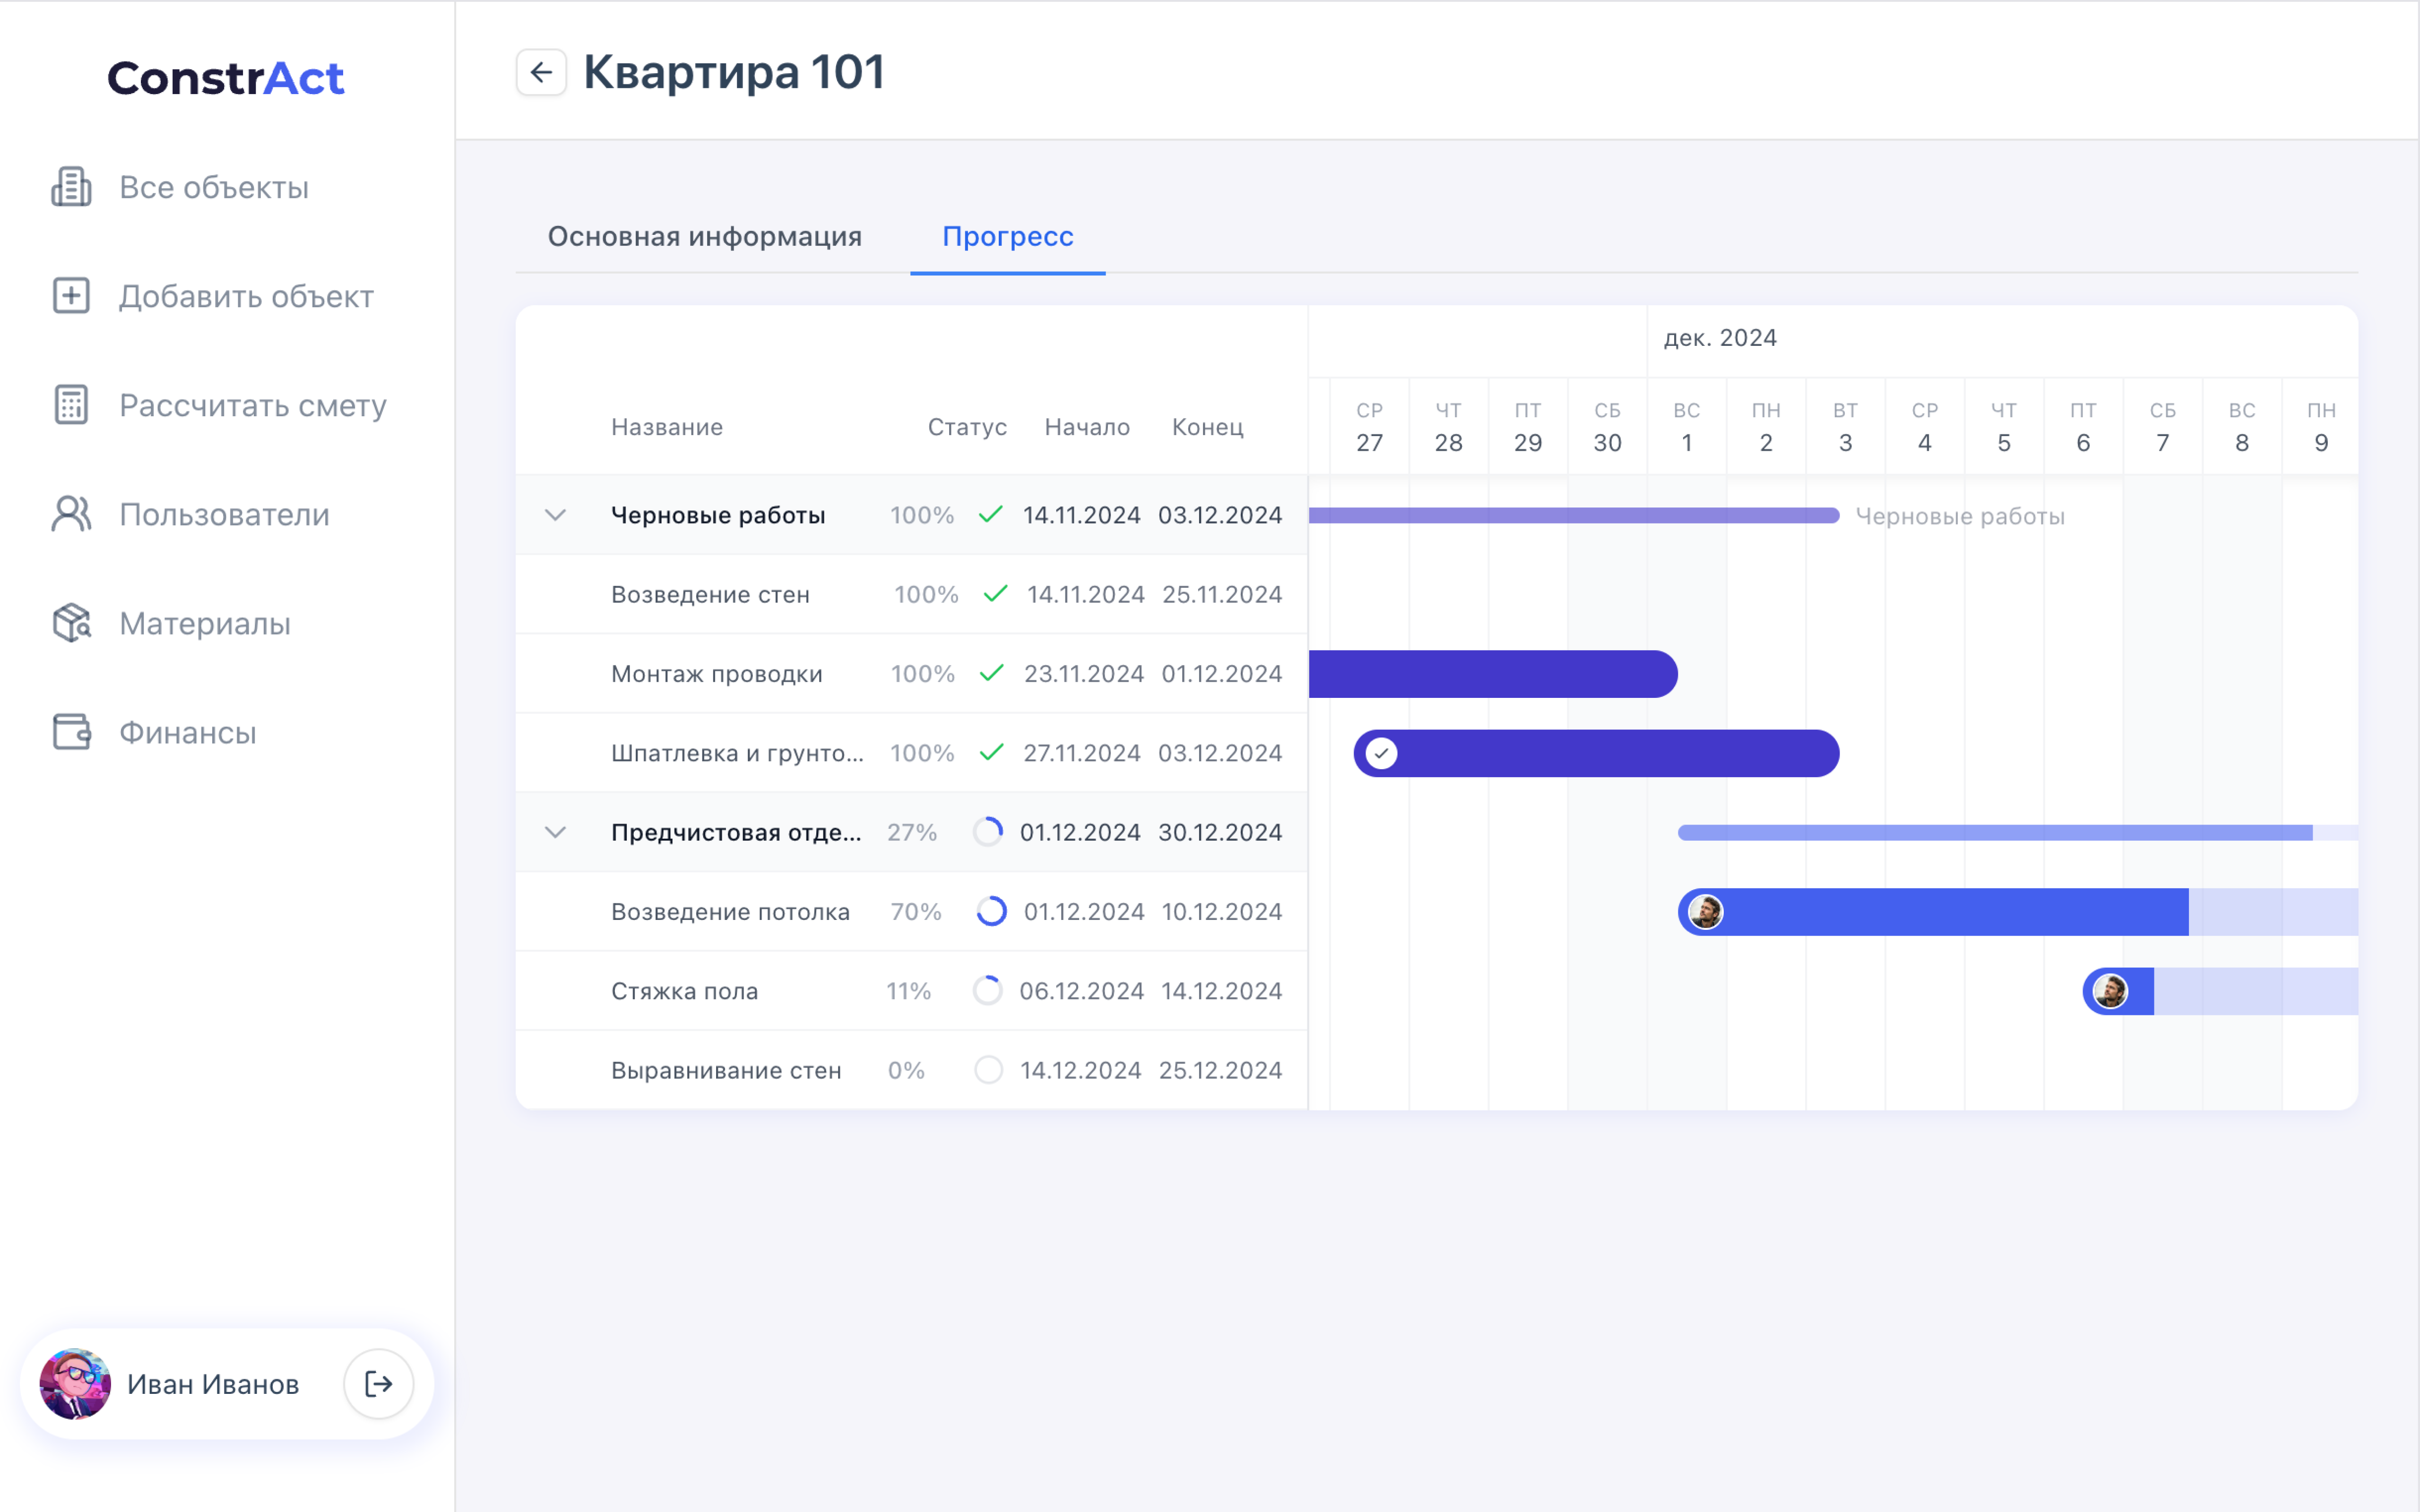Click progress ring status for Предчистовая отделка
The height and width of the screenshot is (1512, 2420).
click(x=988, y=832)
